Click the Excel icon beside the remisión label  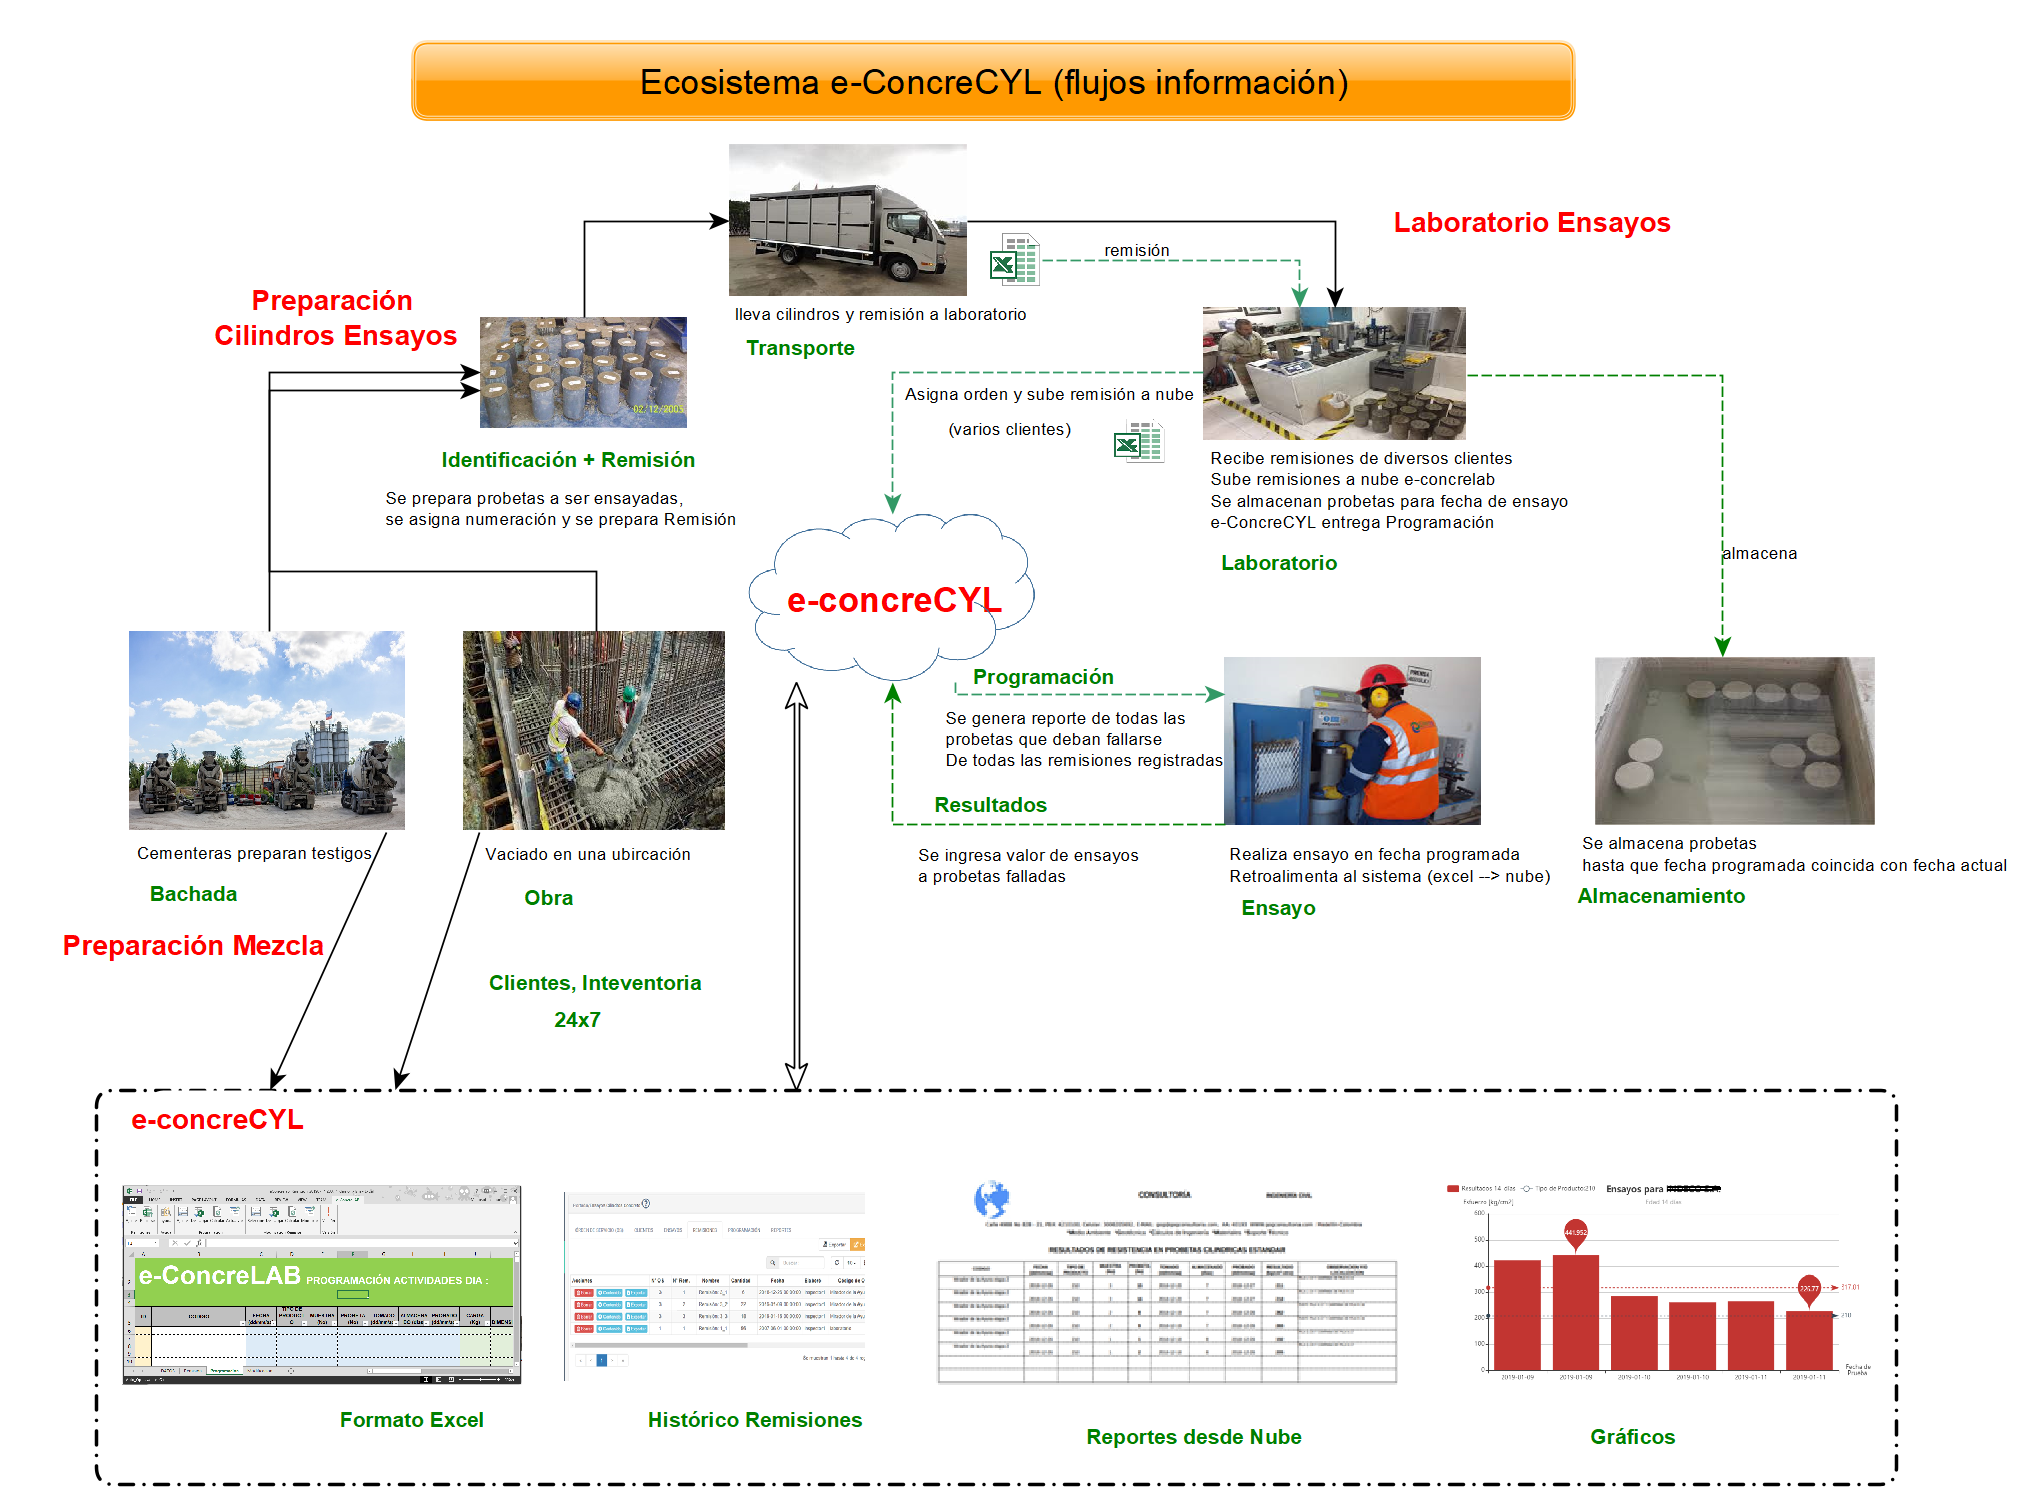tap(1014, 260)
